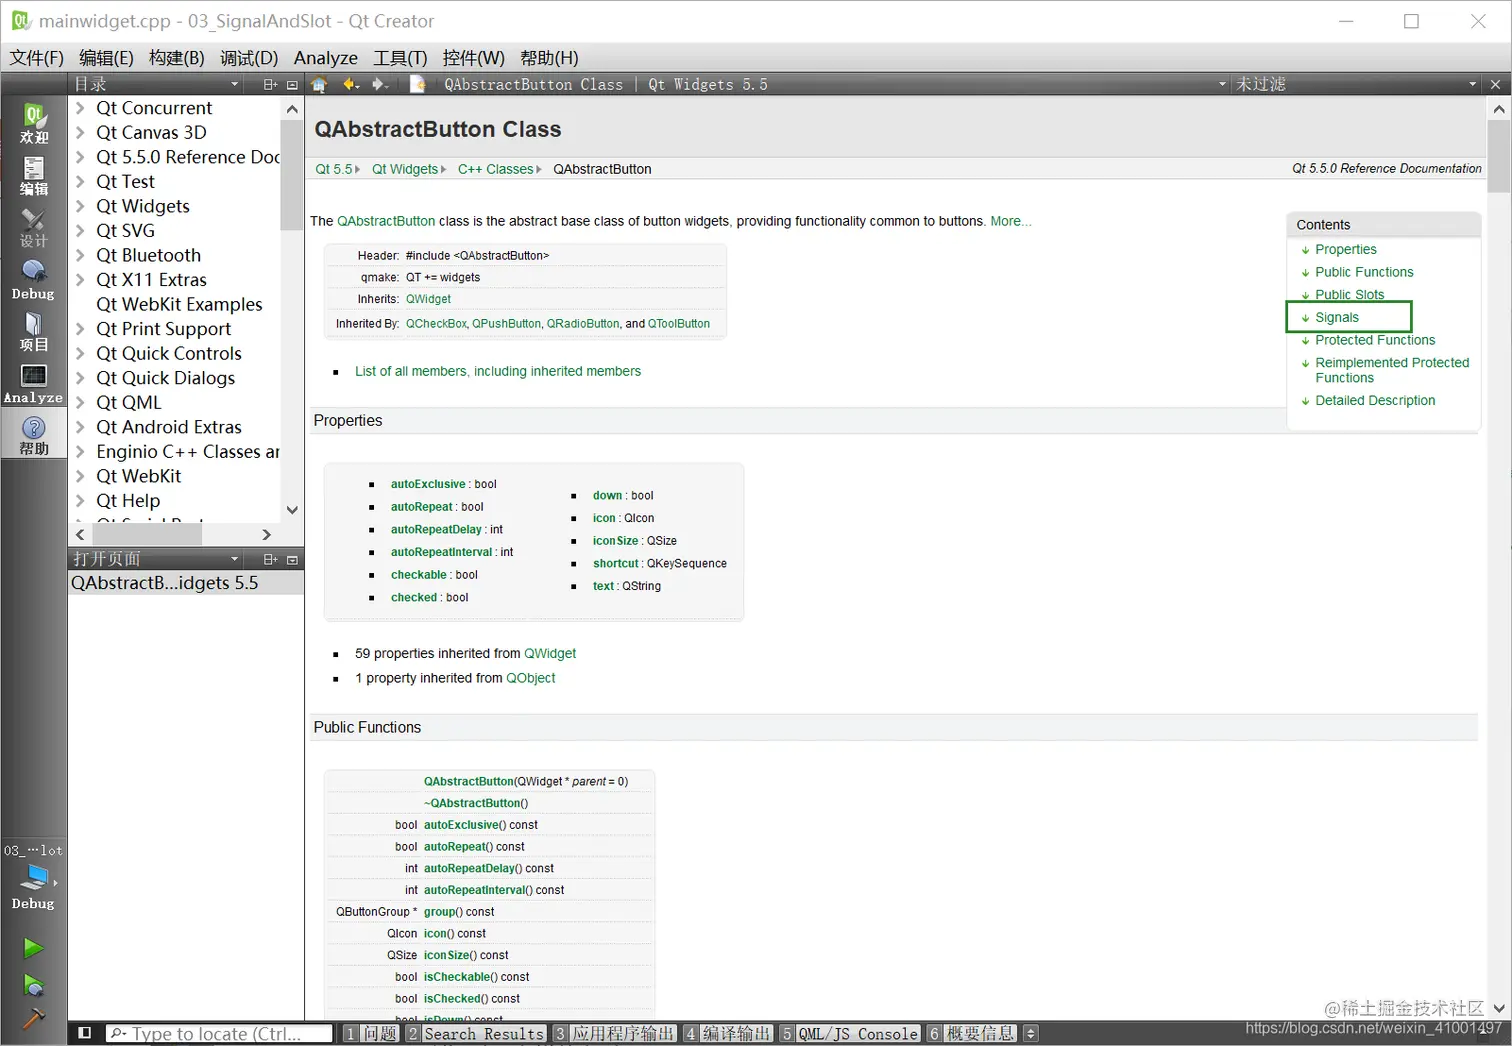Switch to Debug mode in sidebar
Image resolution: width=1512 pixels, height=1046 pixels.
[x=33, y=279]
